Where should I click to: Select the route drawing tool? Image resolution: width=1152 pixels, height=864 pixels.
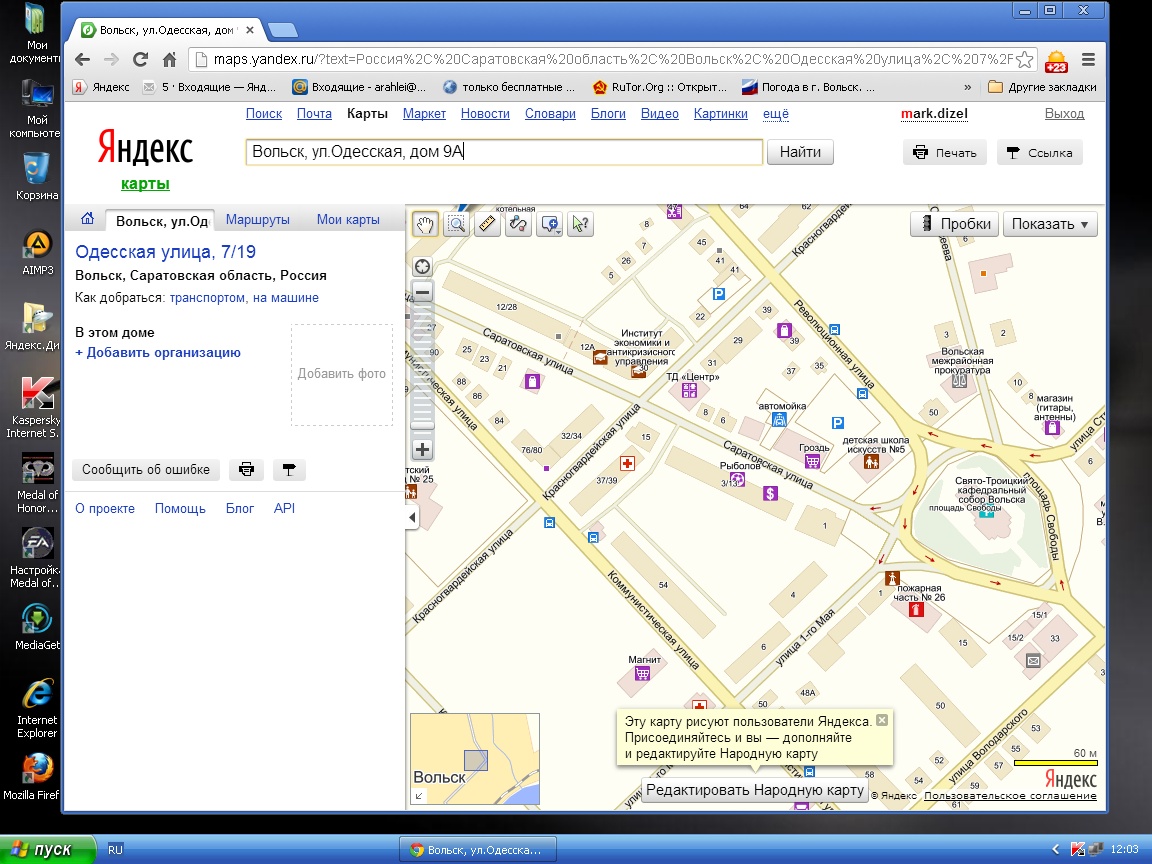pos(519,224)
